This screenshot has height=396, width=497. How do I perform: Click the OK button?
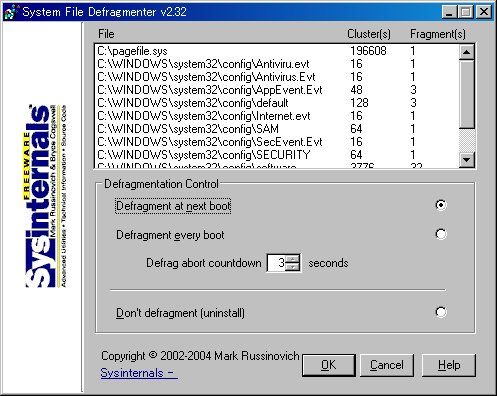[329, 365]
